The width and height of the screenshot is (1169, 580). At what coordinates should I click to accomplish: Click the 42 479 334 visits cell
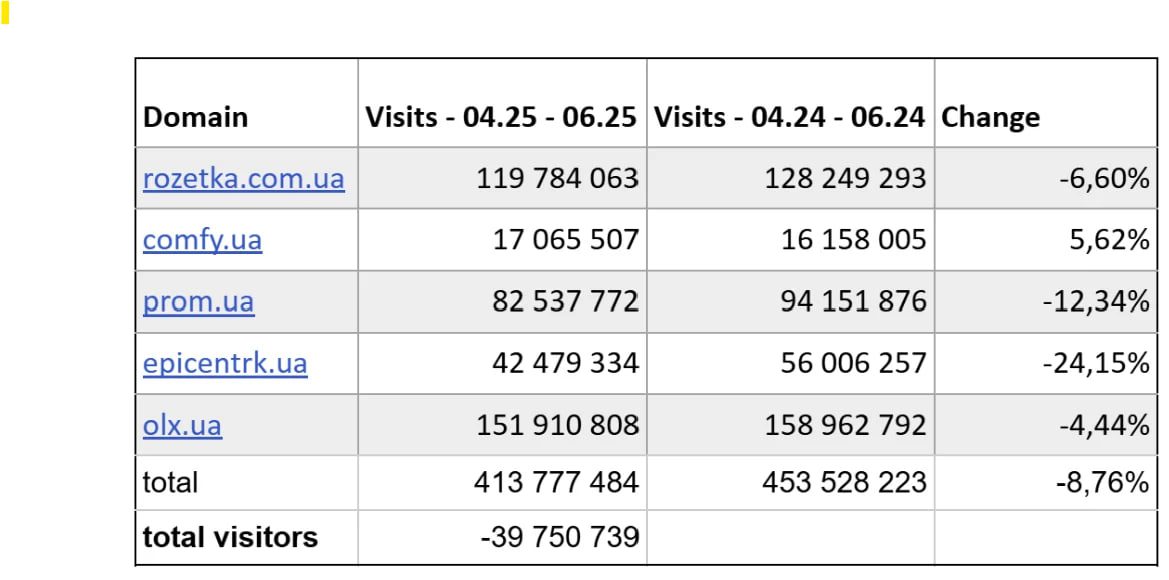point(565,363)
